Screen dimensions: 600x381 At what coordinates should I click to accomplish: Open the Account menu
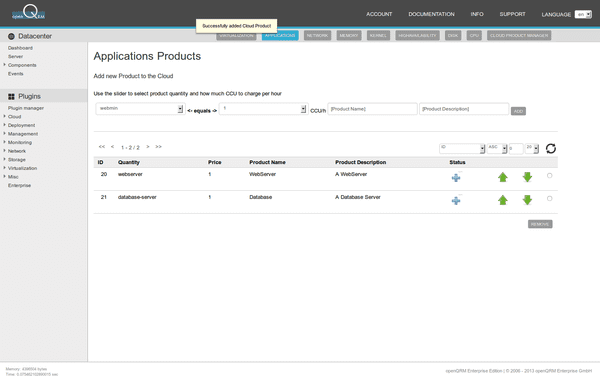click(379, 14)
